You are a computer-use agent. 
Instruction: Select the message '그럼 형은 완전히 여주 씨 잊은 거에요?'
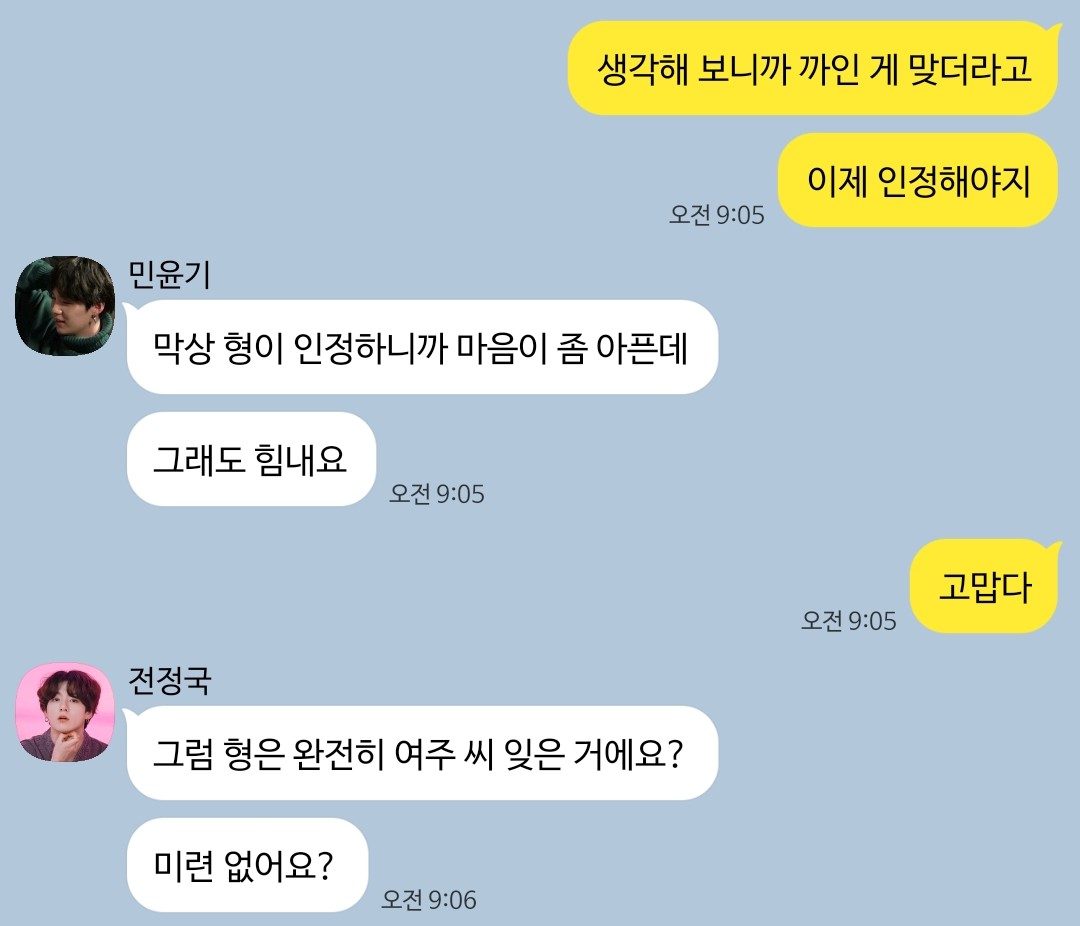click(422, 753)
